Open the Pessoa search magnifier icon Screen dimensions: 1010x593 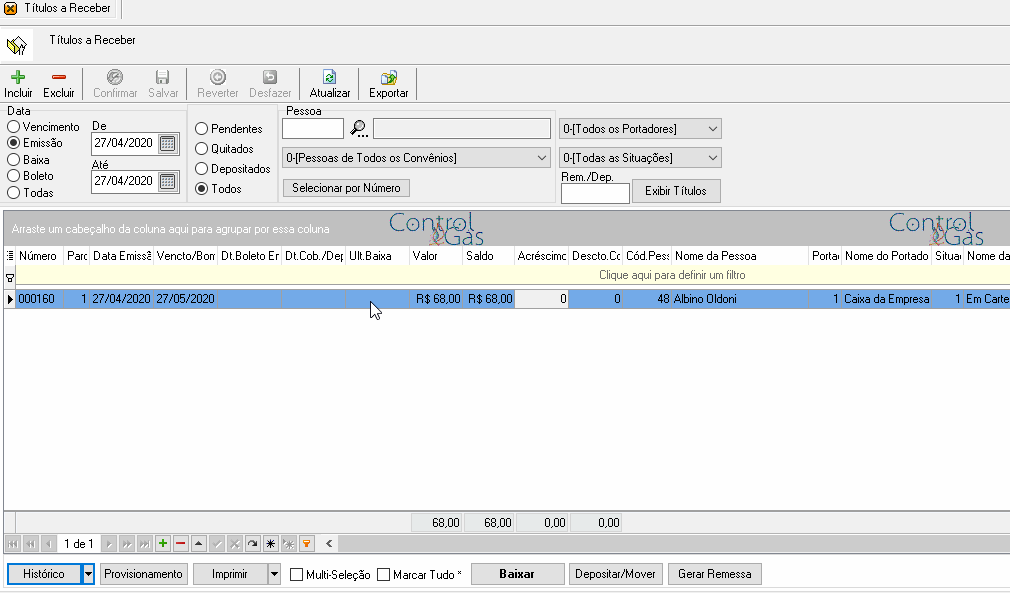(359, 129)
